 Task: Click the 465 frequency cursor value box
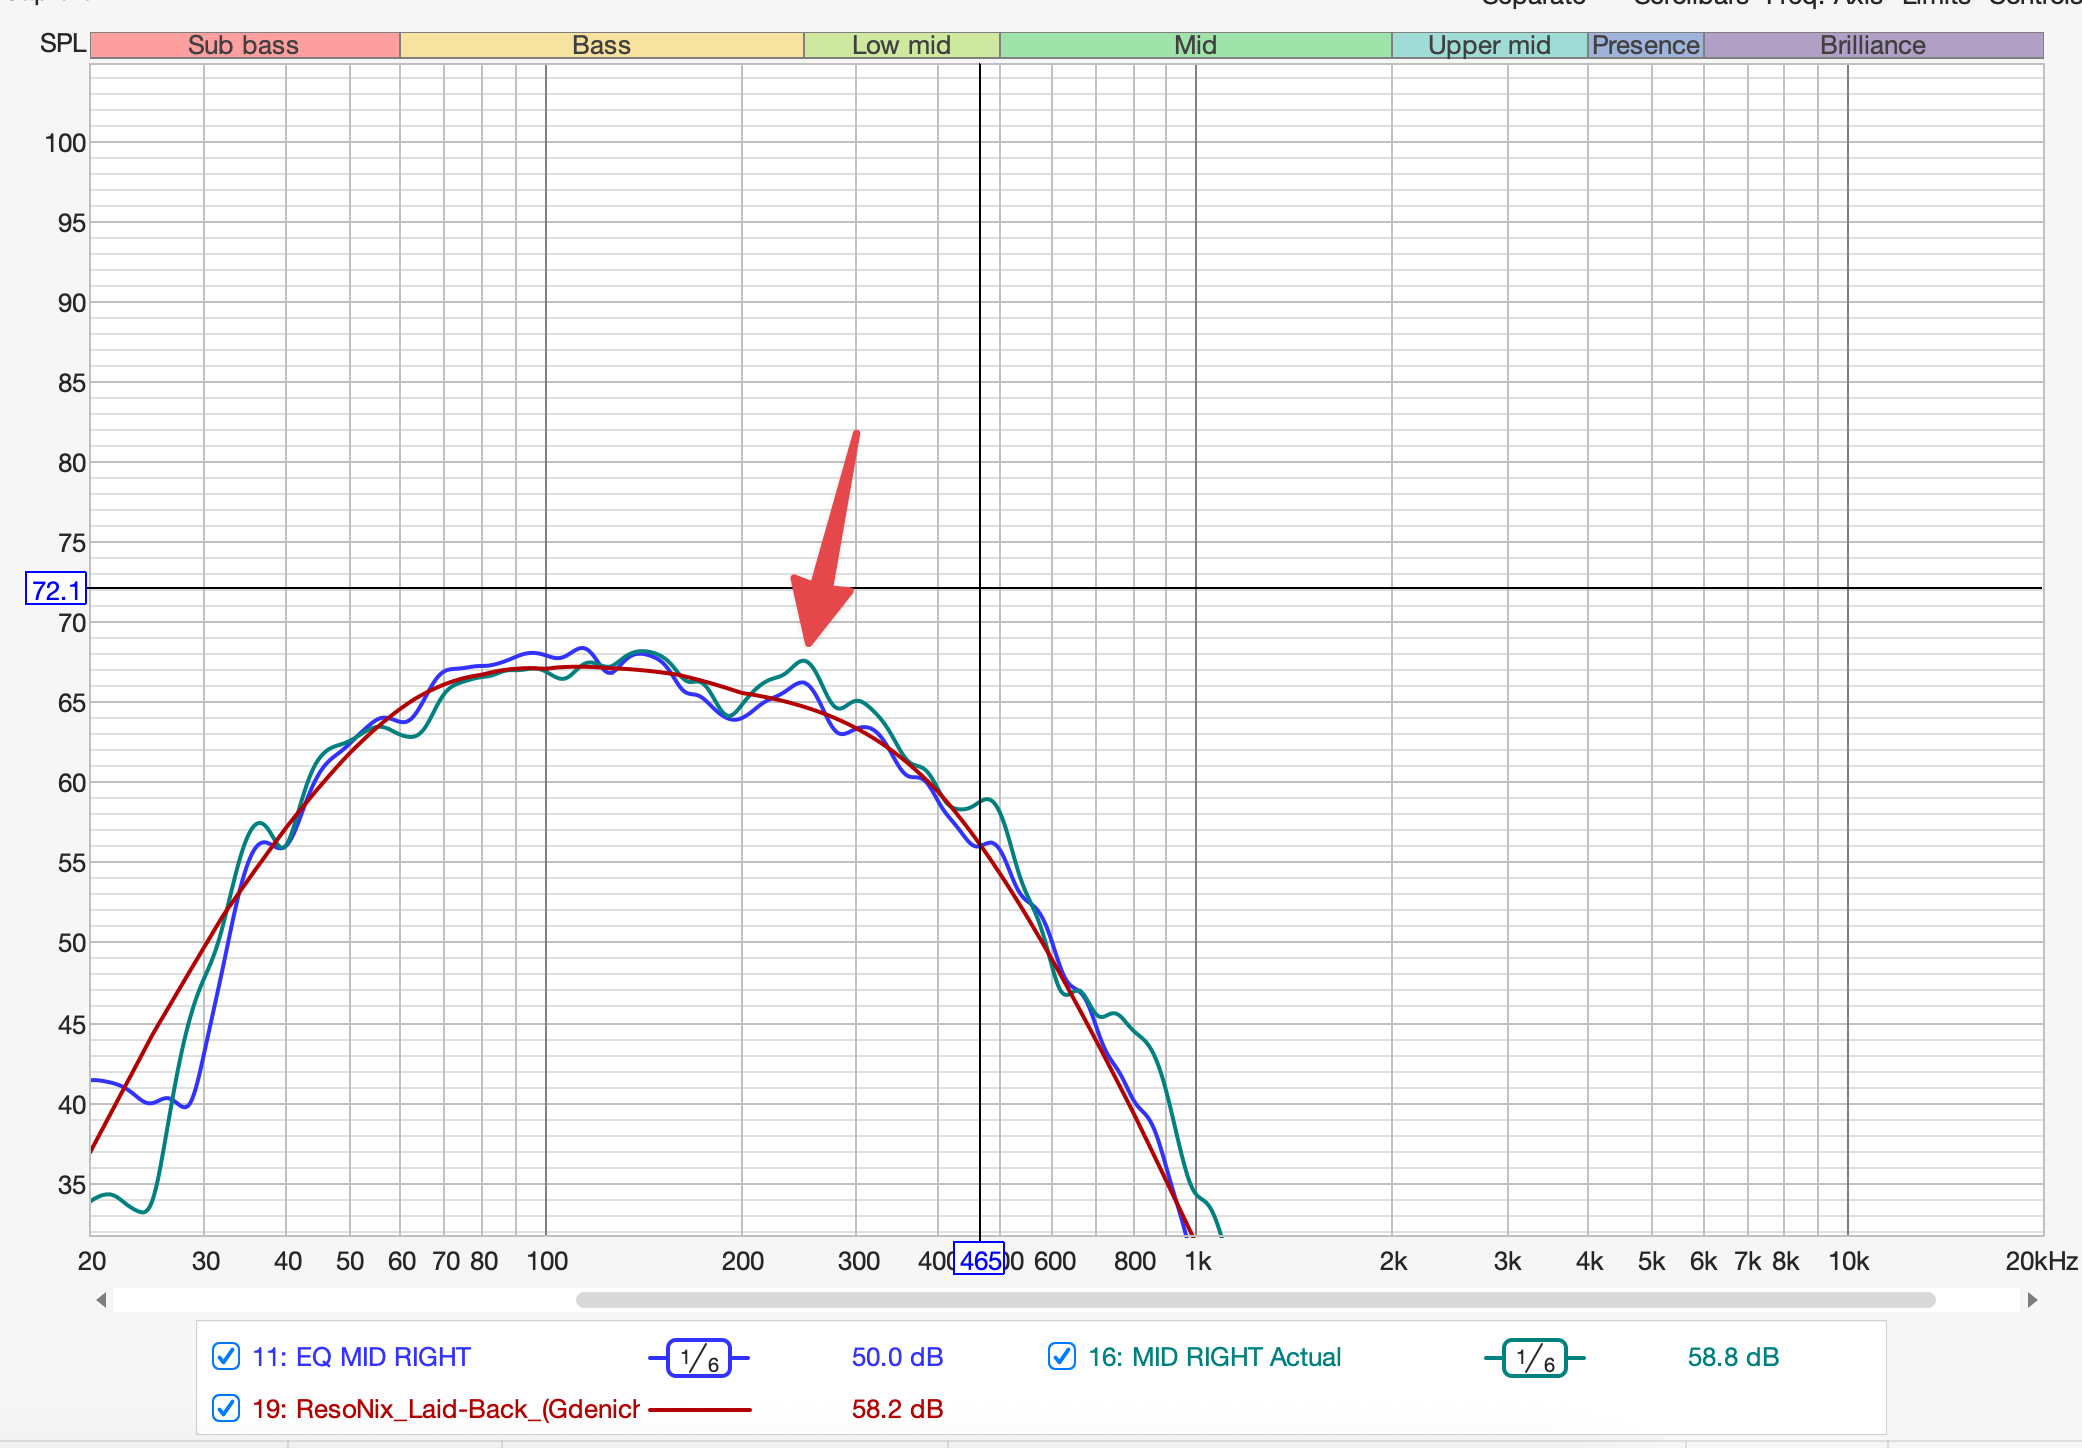pyautogui.click(x=979, y=1260)
